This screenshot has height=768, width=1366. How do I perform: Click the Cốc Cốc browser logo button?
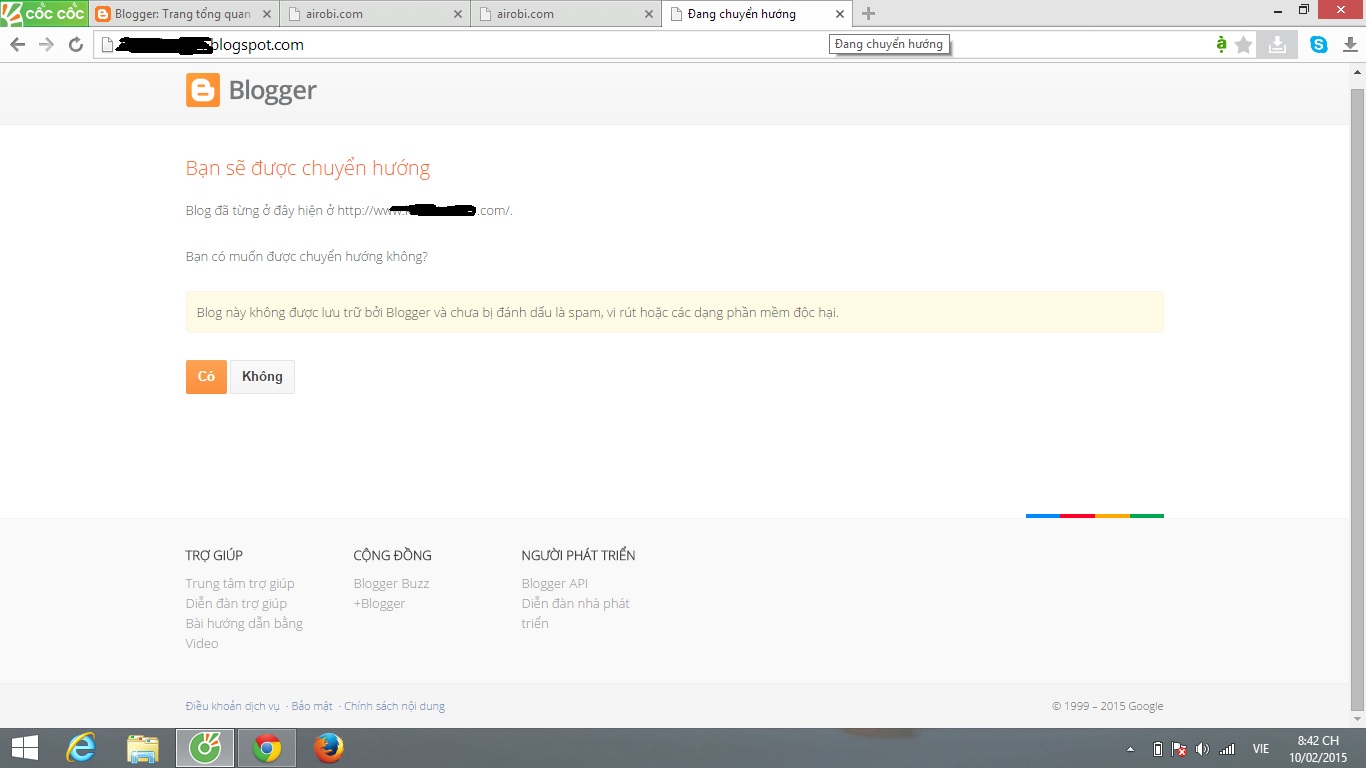[x=44, y=13]
